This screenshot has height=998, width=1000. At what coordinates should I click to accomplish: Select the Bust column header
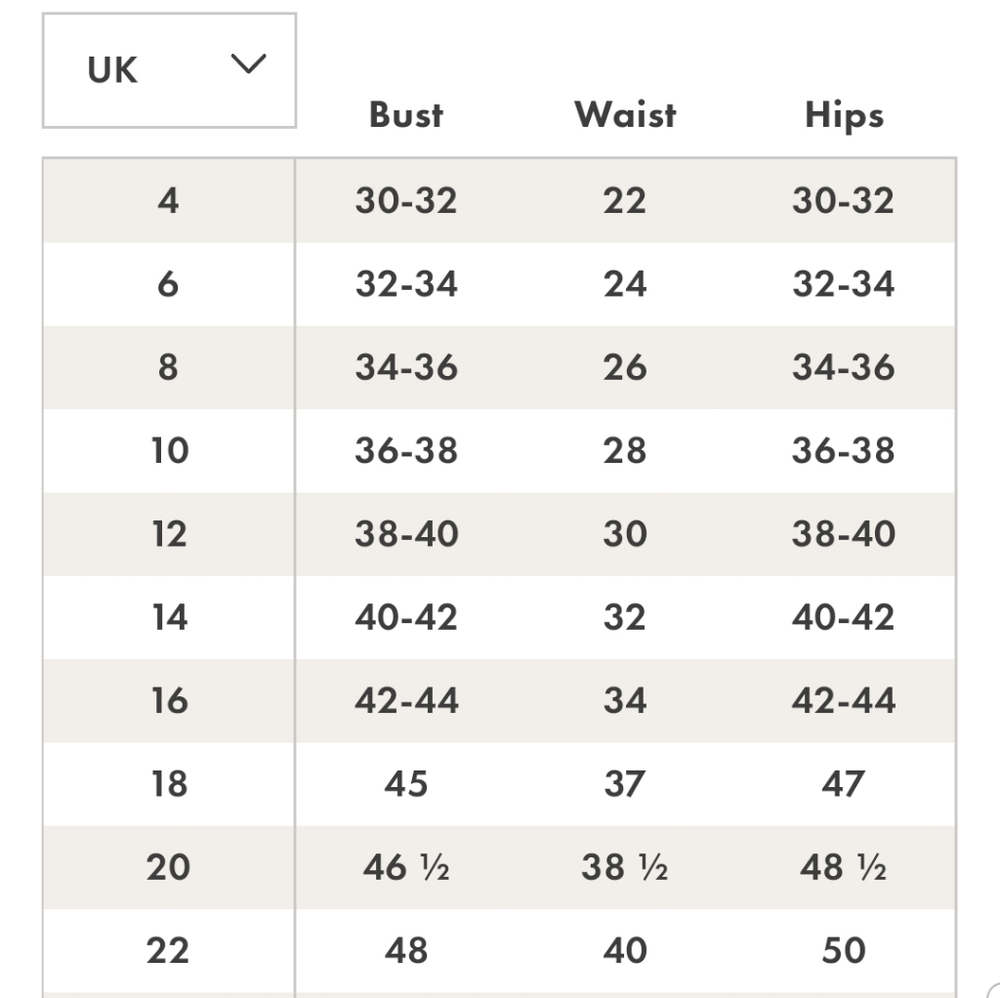coord(406,115)
